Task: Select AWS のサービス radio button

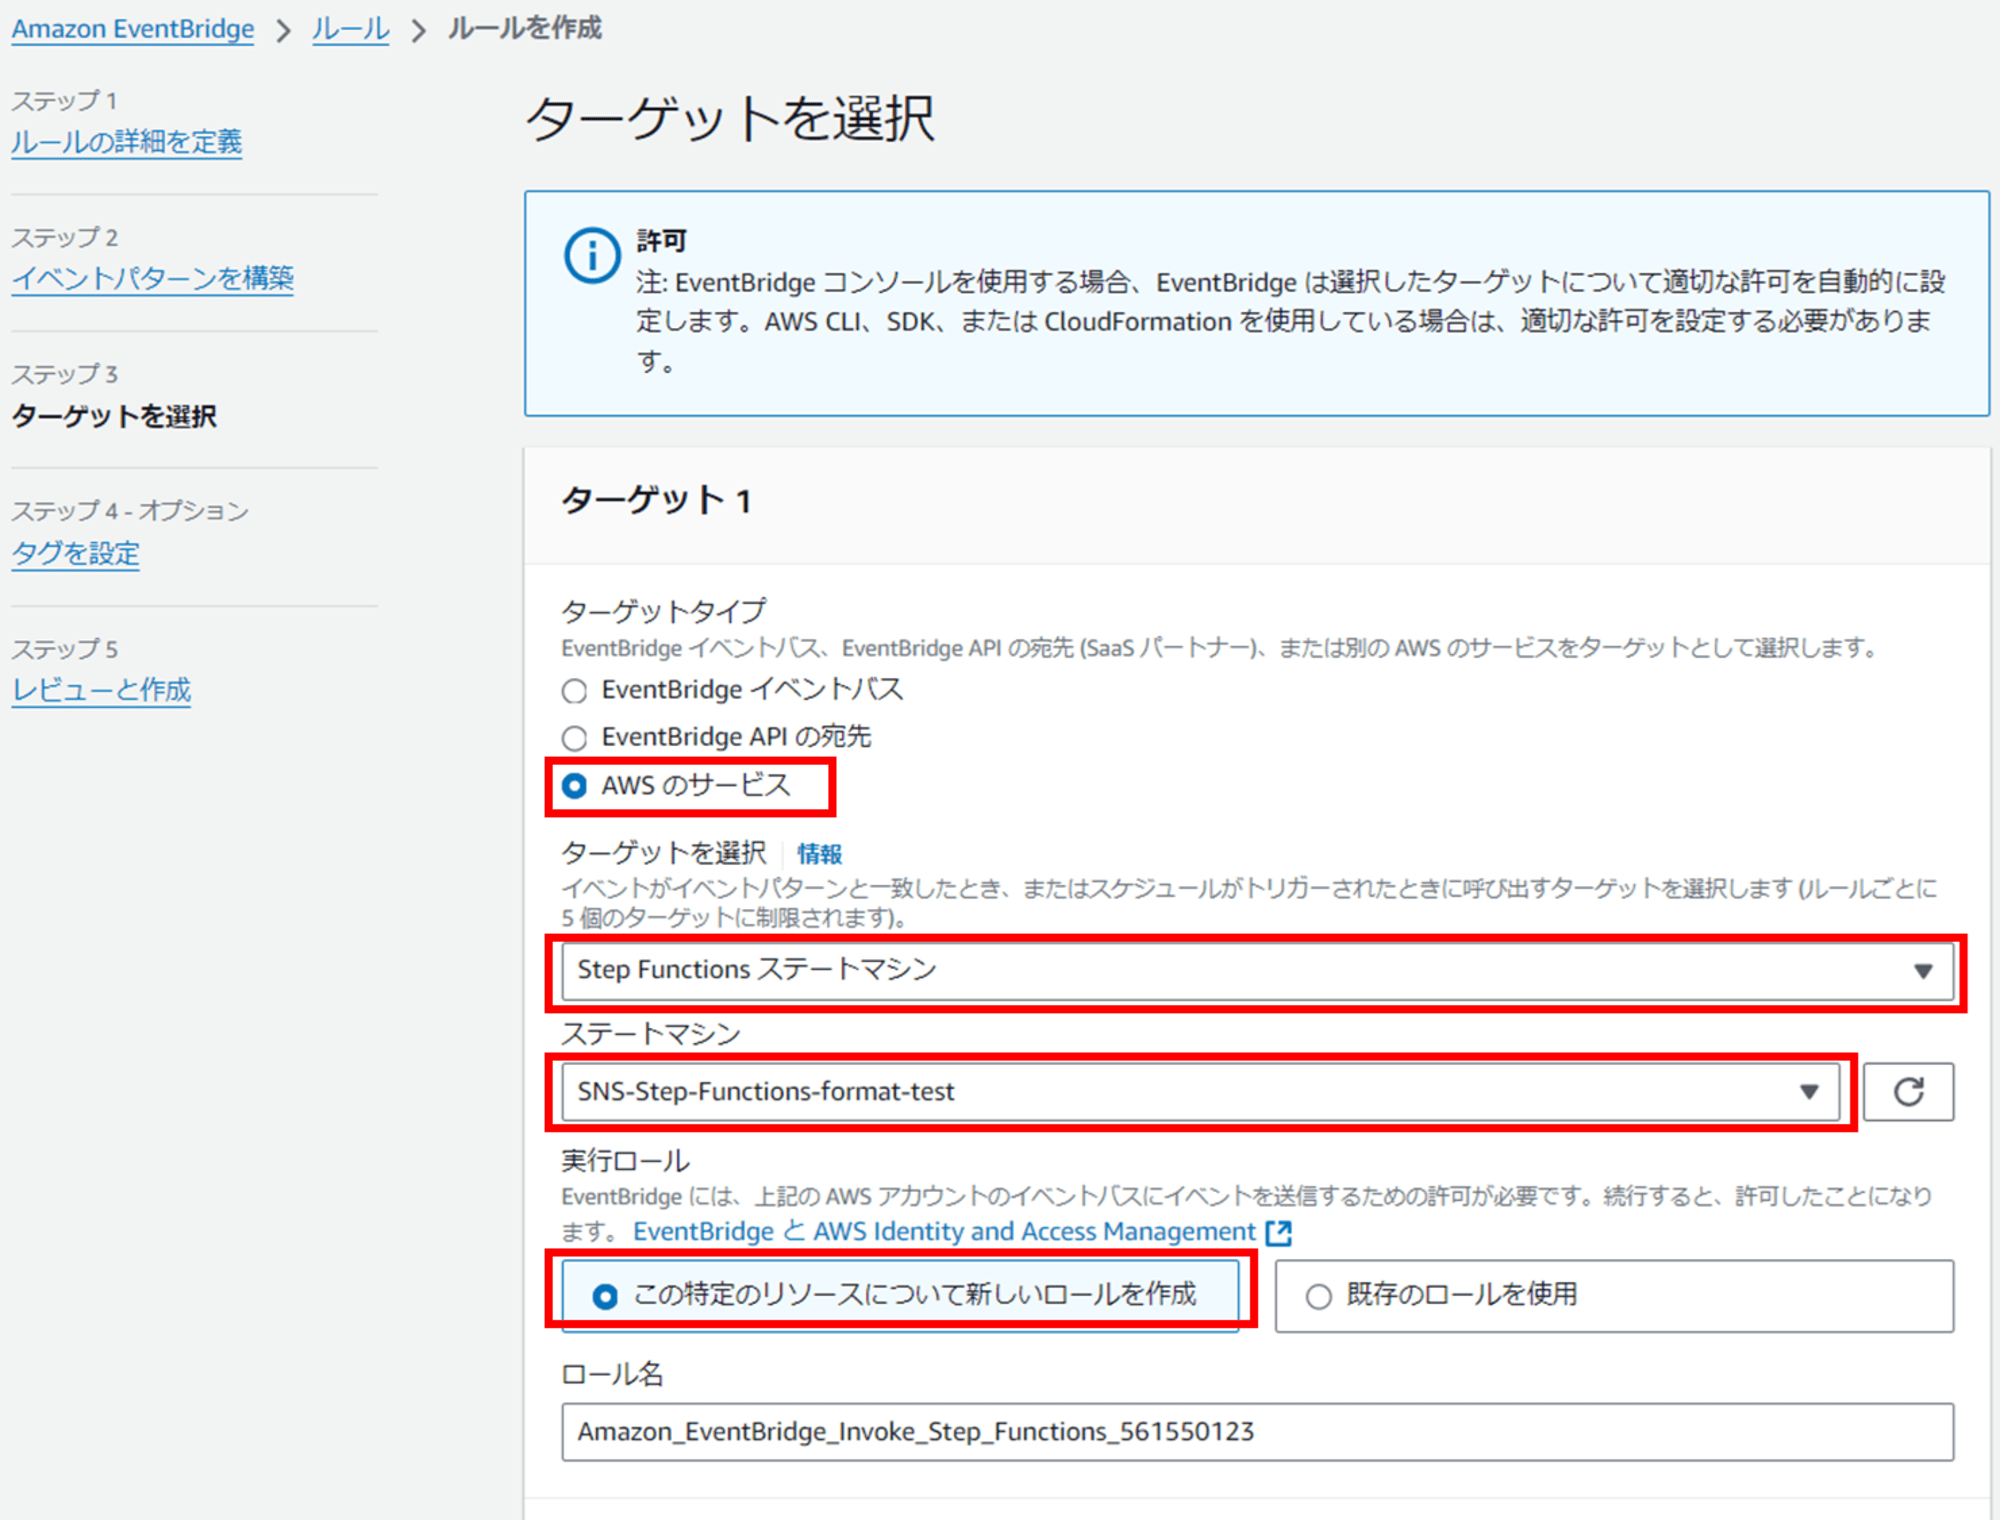Action: coord(574,786)
